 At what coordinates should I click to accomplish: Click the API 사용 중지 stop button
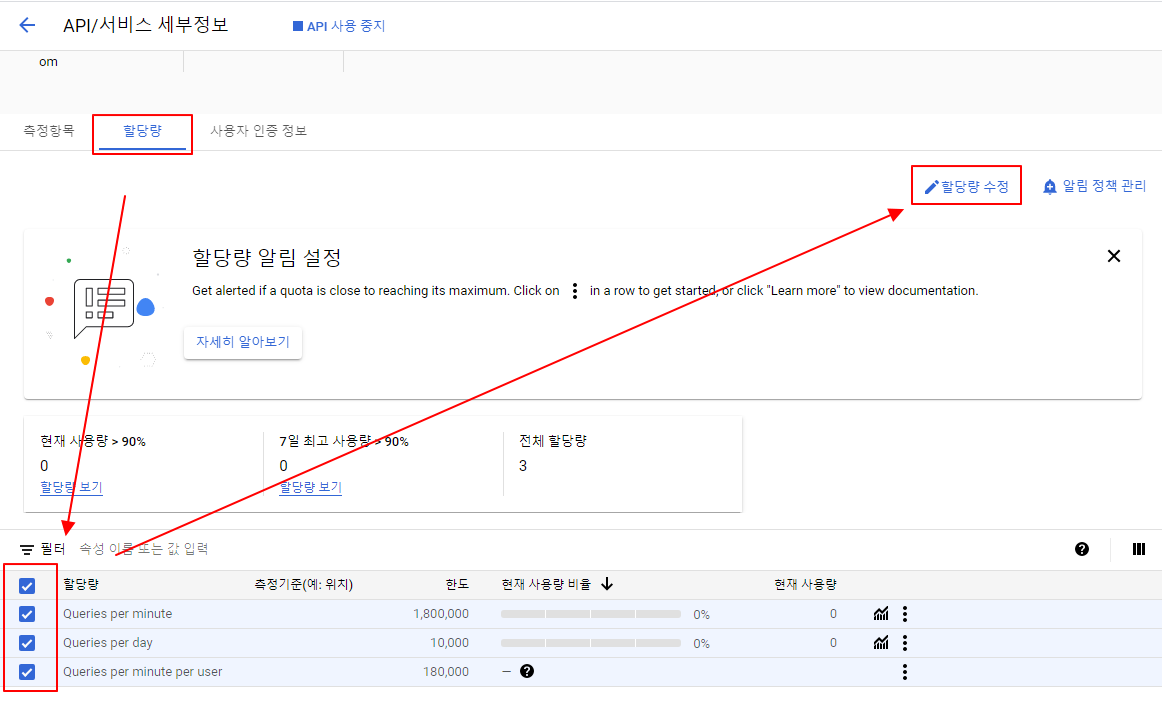pyautogui.click(x=339, y=26)
